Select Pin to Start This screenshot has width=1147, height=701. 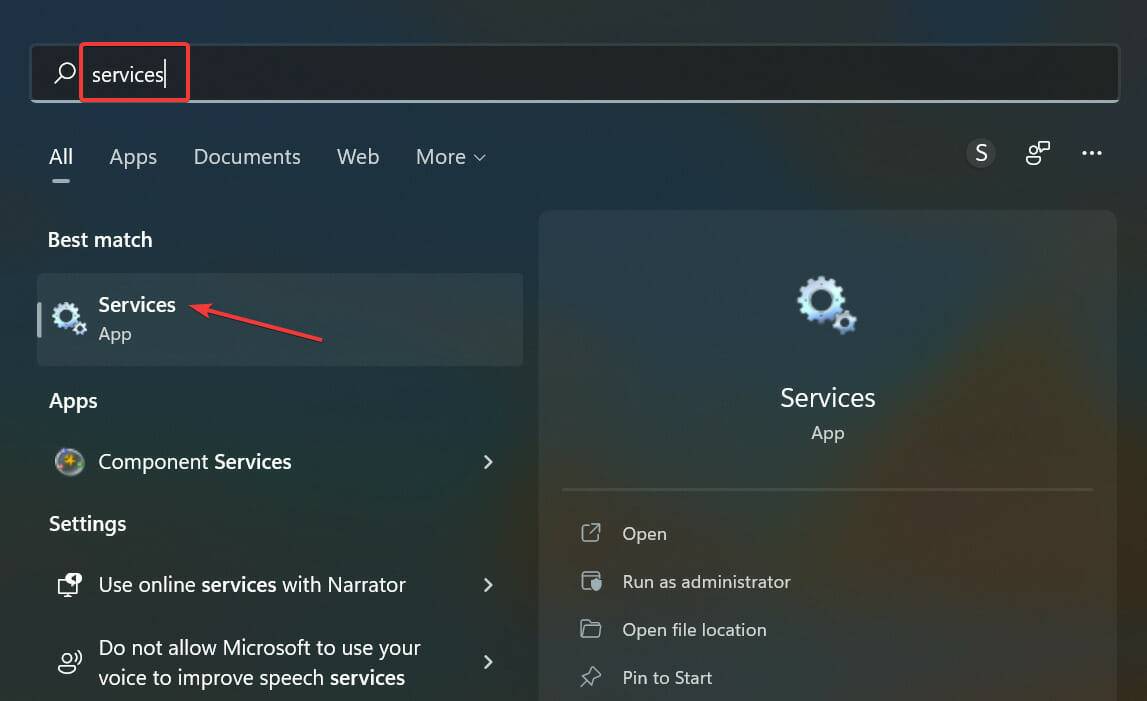(666, 677)
